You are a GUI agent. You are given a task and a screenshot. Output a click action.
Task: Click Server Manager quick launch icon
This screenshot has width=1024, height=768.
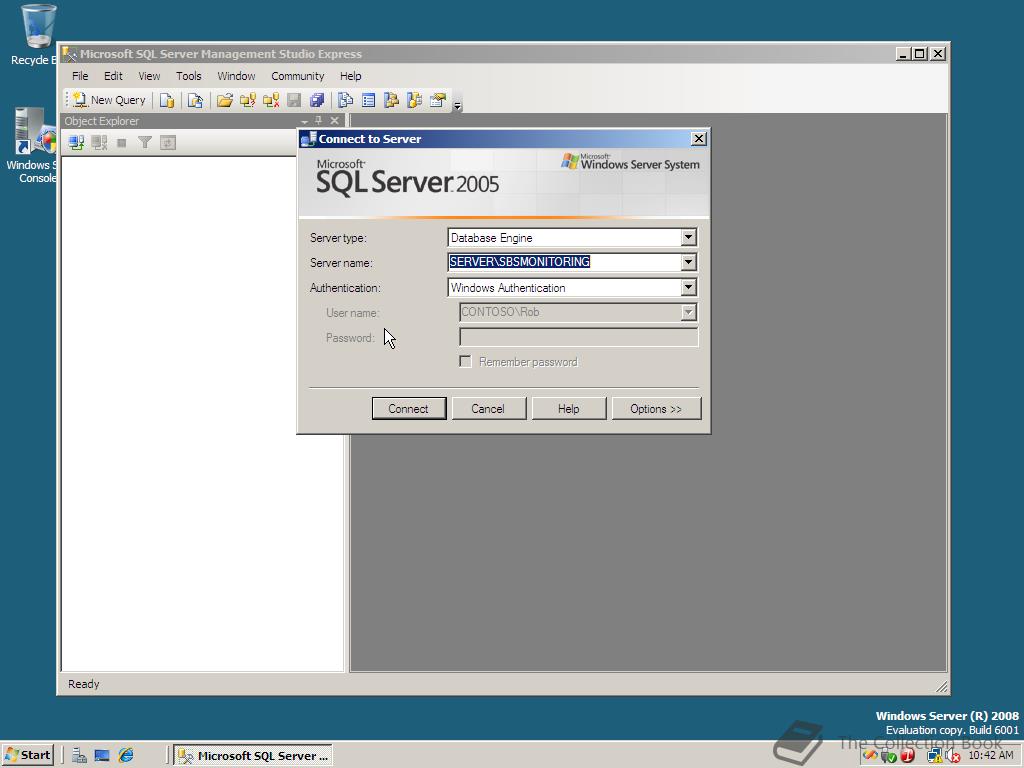(80, 756)
